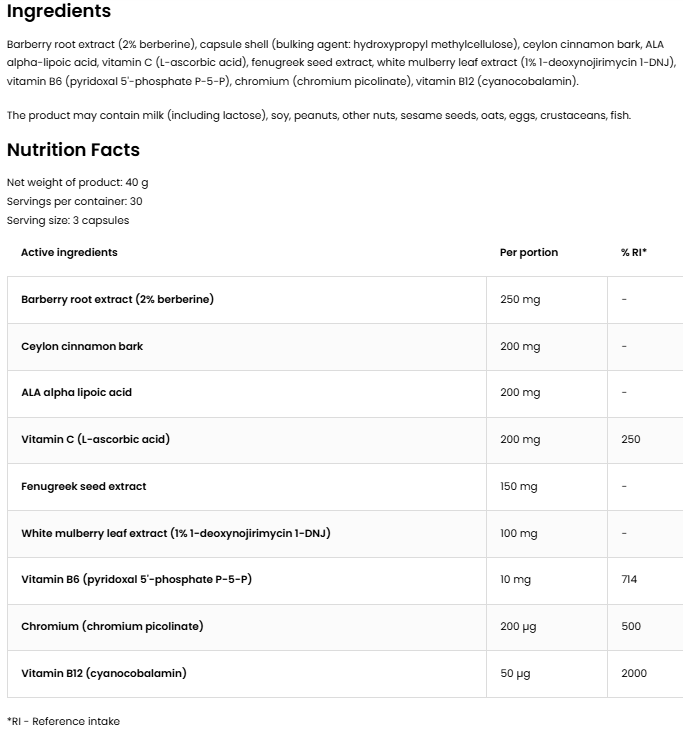
Task: Click the White mulberry leaf extract row label
Action: pyautogui.click(x=175, y=533)
